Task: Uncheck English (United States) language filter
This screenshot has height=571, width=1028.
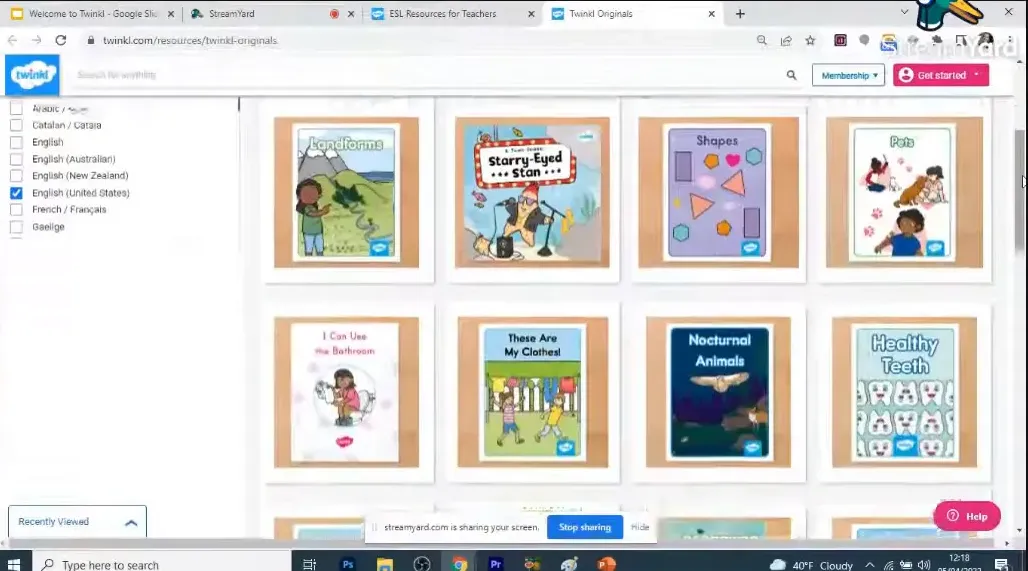Action: point(16,193)
